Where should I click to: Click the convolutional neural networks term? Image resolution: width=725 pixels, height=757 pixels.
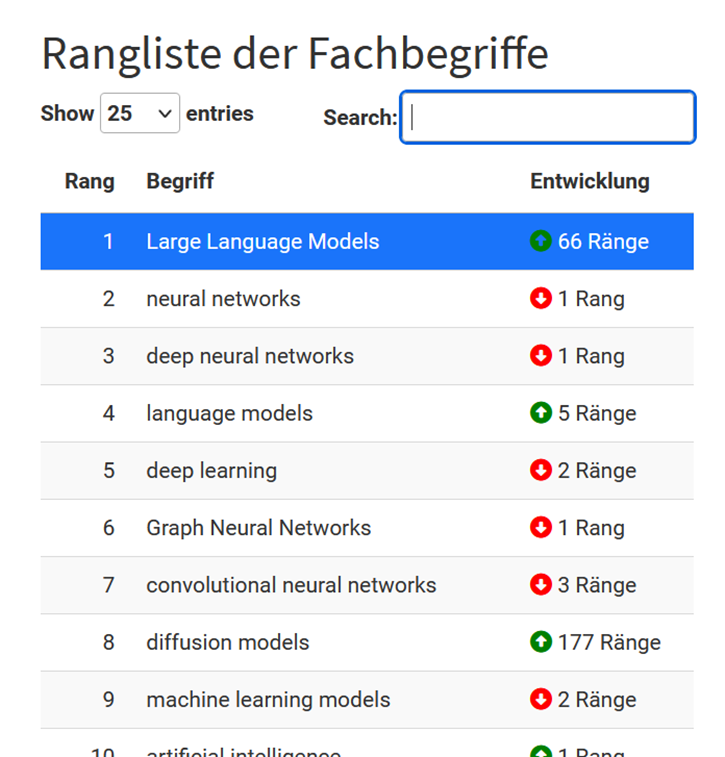coord(291,585)
